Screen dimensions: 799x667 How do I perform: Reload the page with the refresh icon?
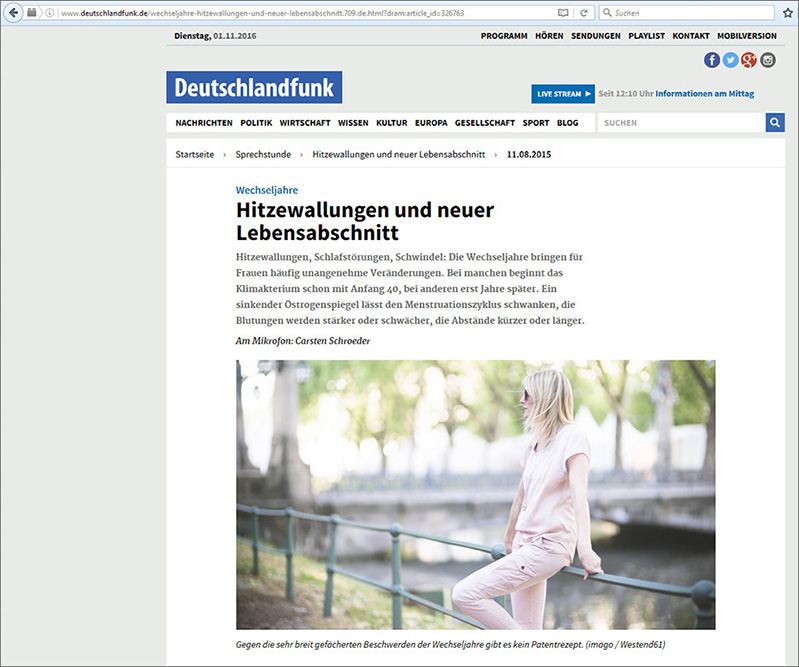point(584,13)
